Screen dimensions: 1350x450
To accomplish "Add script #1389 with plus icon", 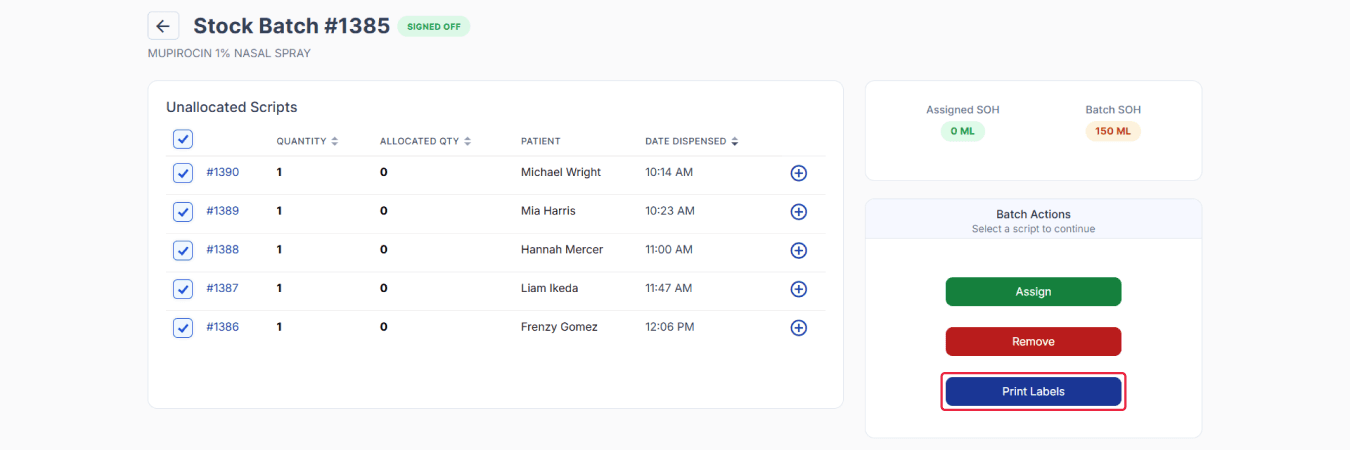I will tap(798, 212).
